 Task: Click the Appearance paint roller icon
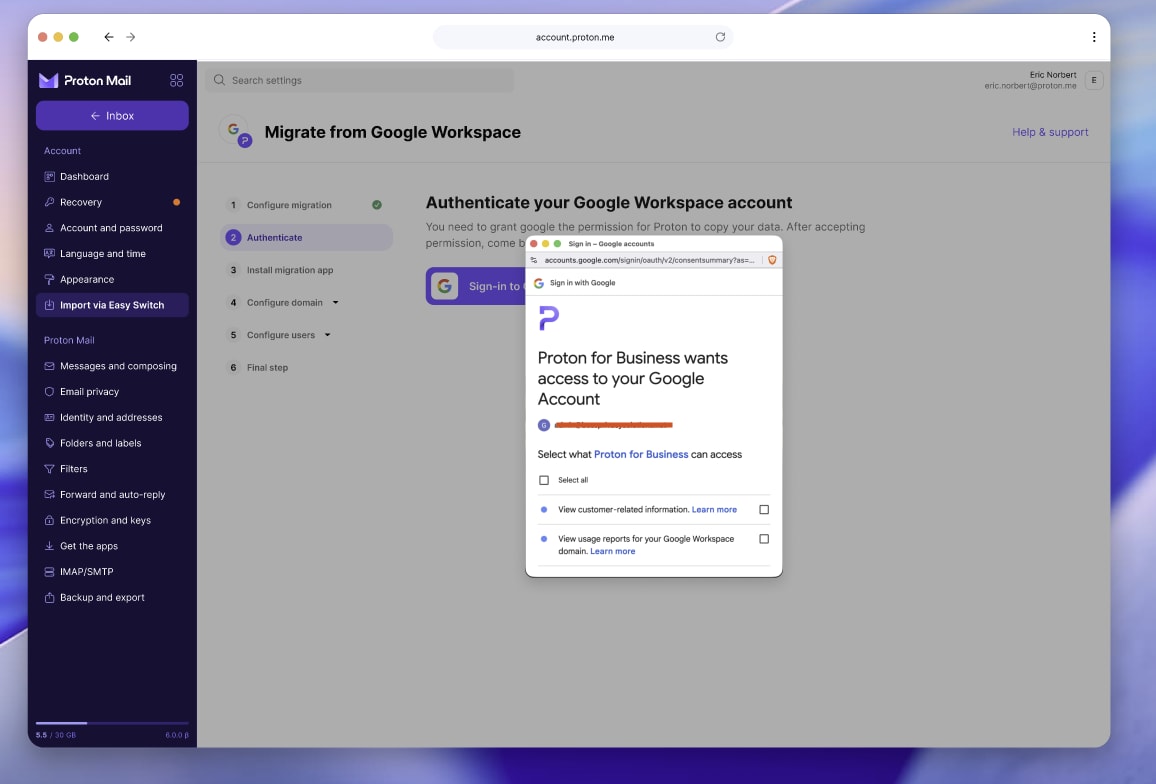click(49, 280)
